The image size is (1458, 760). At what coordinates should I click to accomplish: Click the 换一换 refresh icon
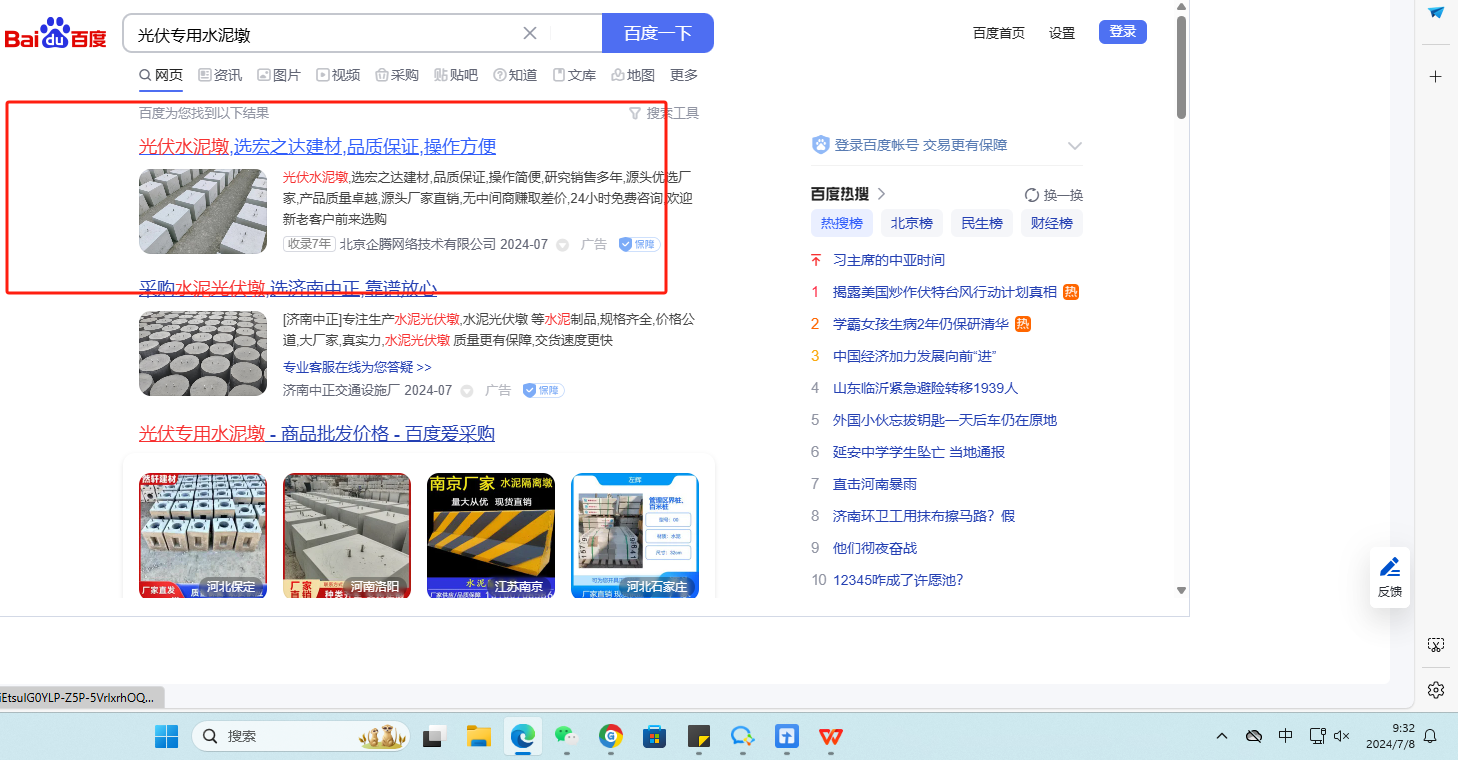(1032, 195)
